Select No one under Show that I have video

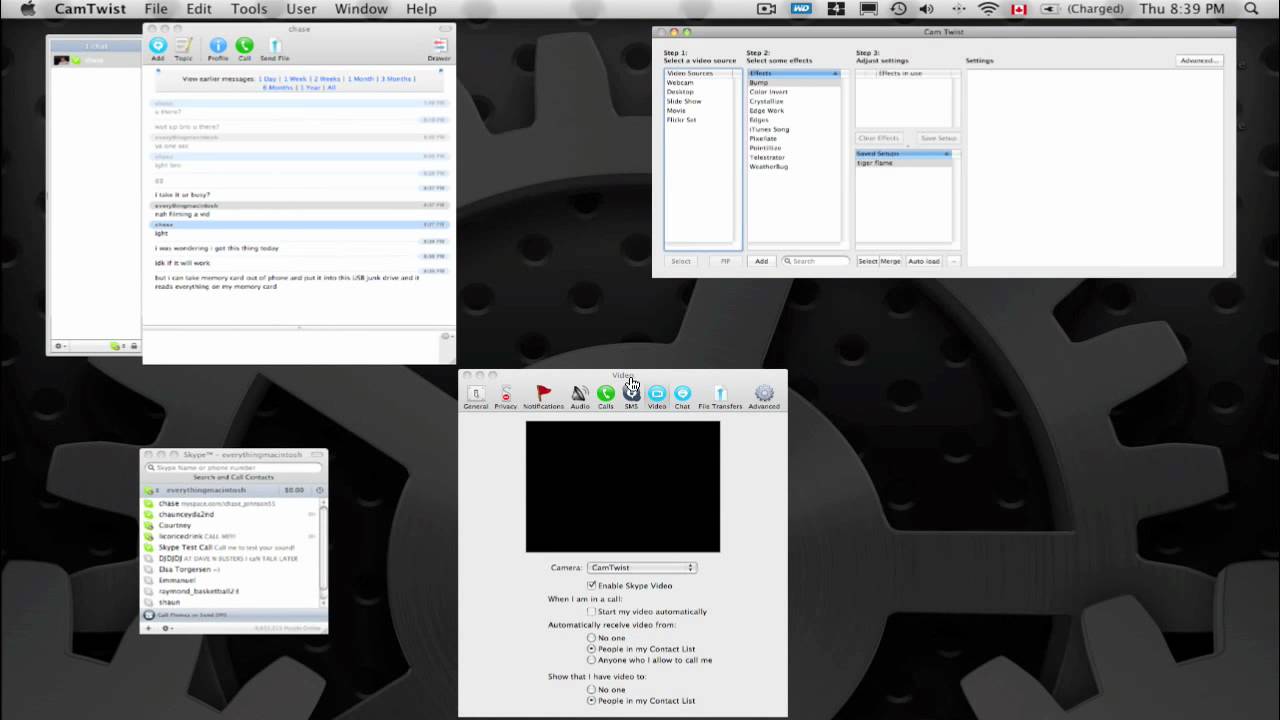[591, 689]
